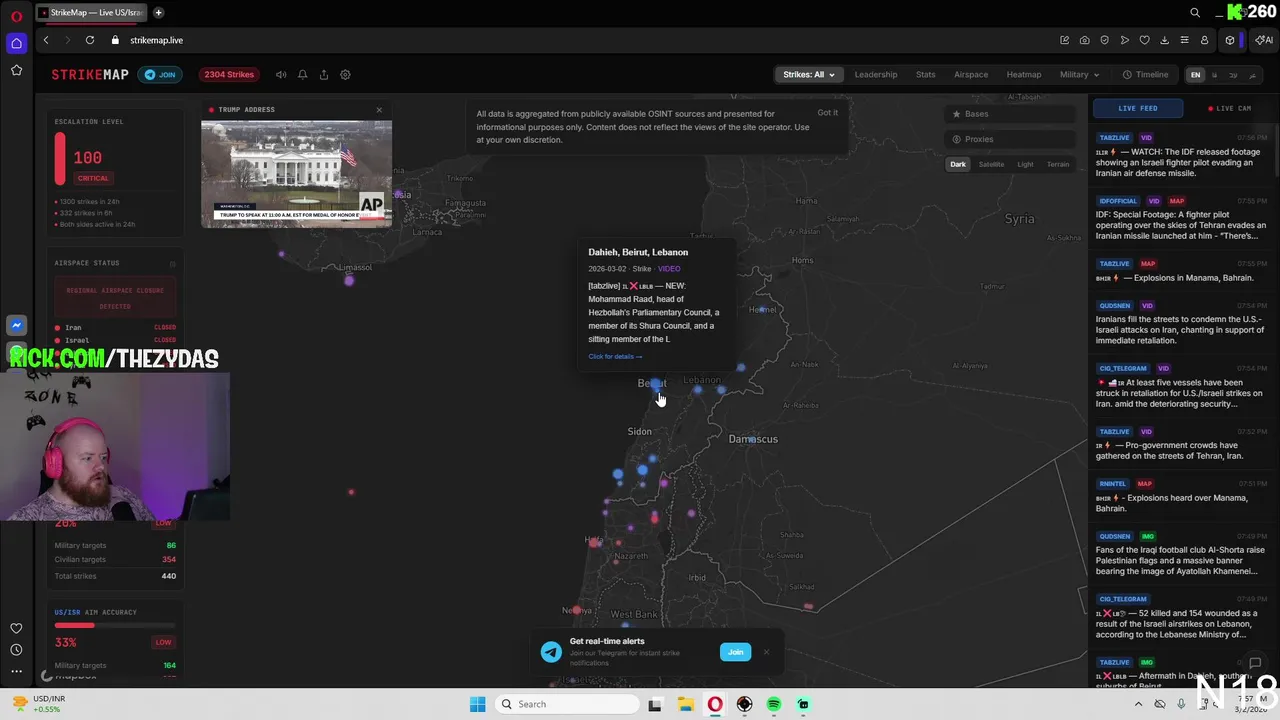Select the Satellite map style

pyautogui.click(x=991, y=164)
